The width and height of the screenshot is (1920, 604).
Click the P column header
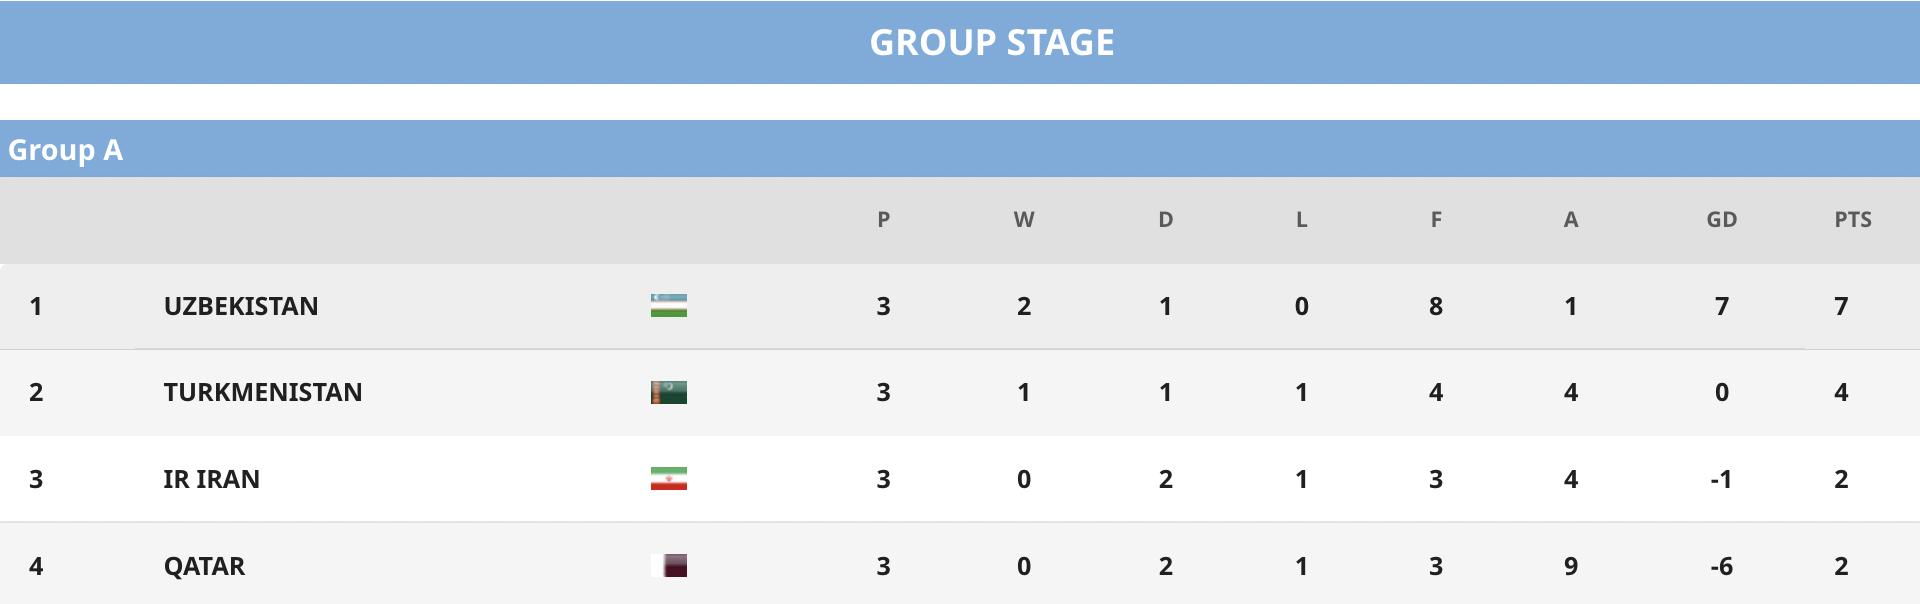(883, 220)
